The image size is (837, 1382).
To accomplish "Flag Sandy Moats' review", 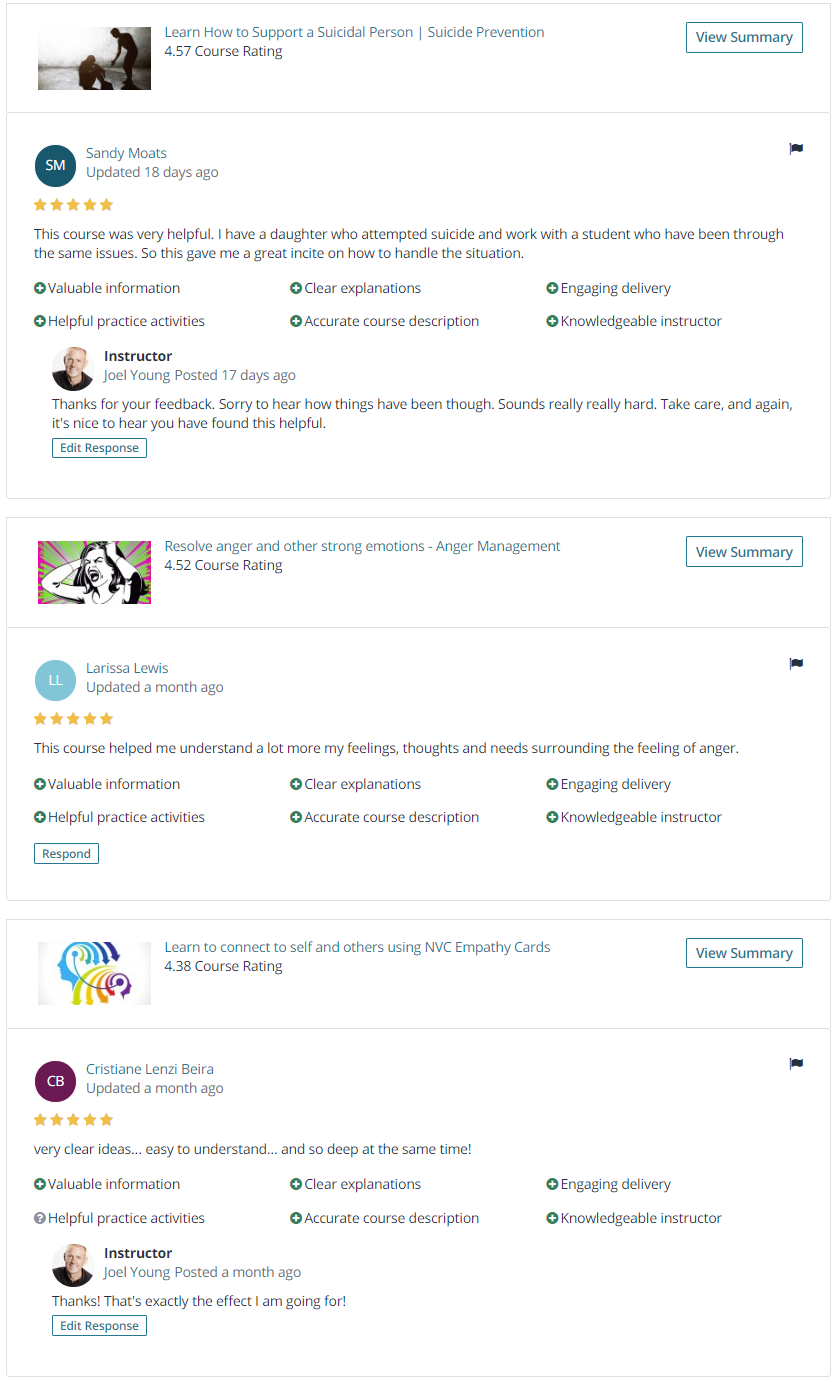I will click(x=796, y=149).
